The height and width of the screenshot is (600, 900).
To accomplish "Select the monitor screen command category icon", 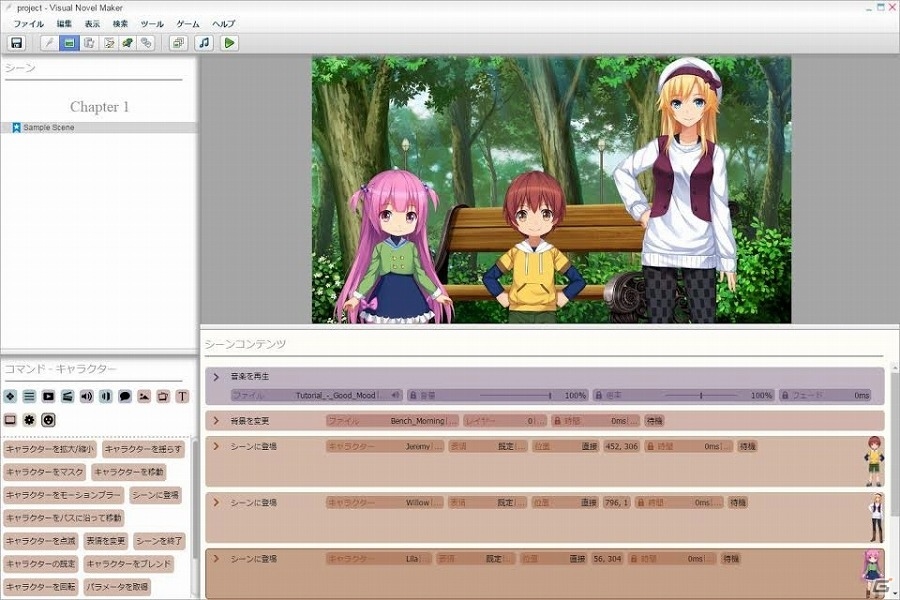I will pos(10,420).
